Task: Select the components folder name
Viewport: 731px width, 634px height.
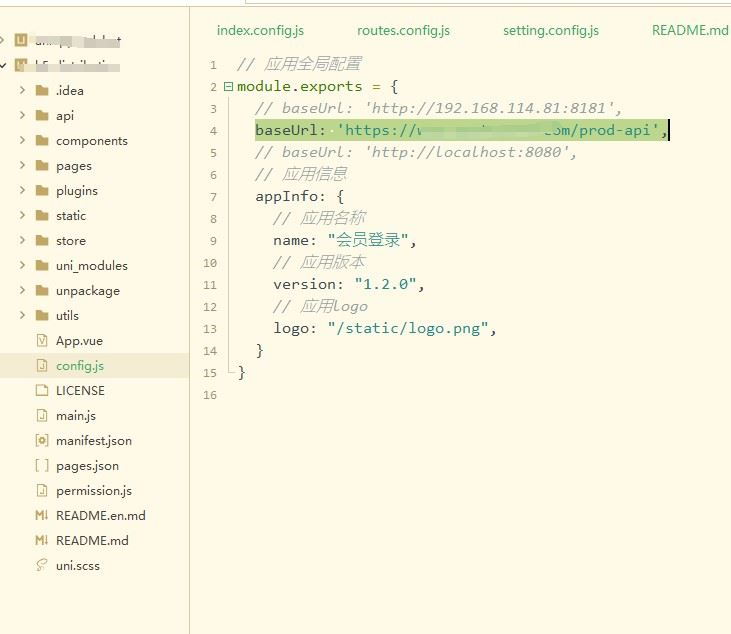Action: (x=92, y=141)
